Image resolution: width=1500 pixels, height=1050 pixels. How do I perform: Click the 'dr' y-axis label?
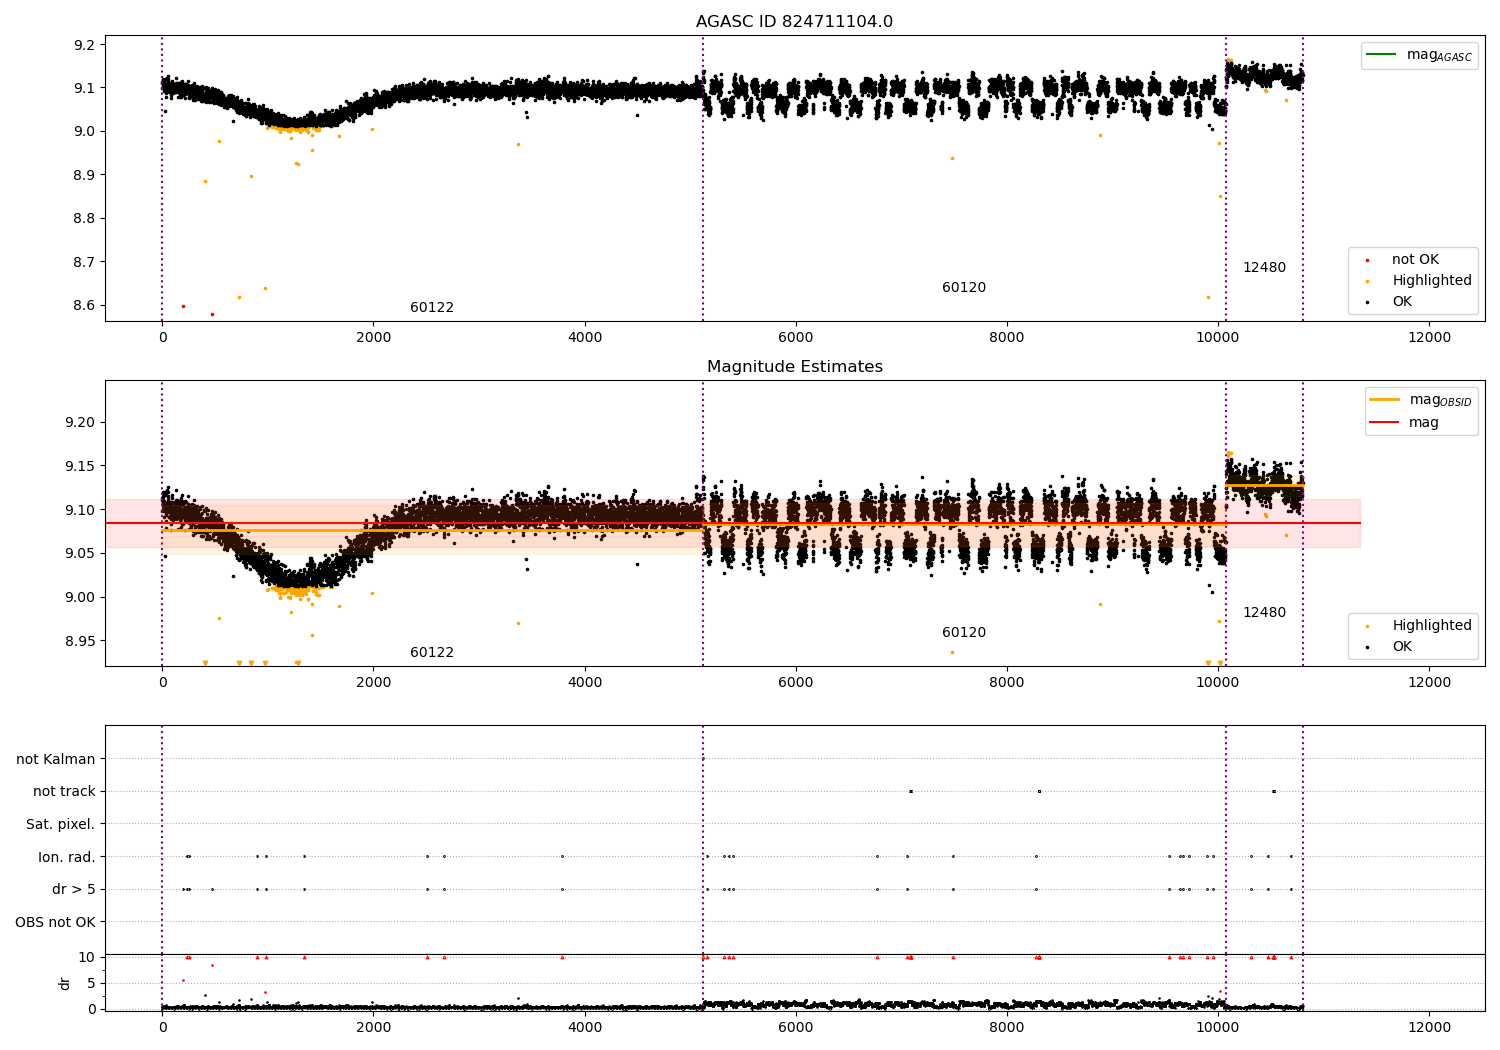click(65, 983)
